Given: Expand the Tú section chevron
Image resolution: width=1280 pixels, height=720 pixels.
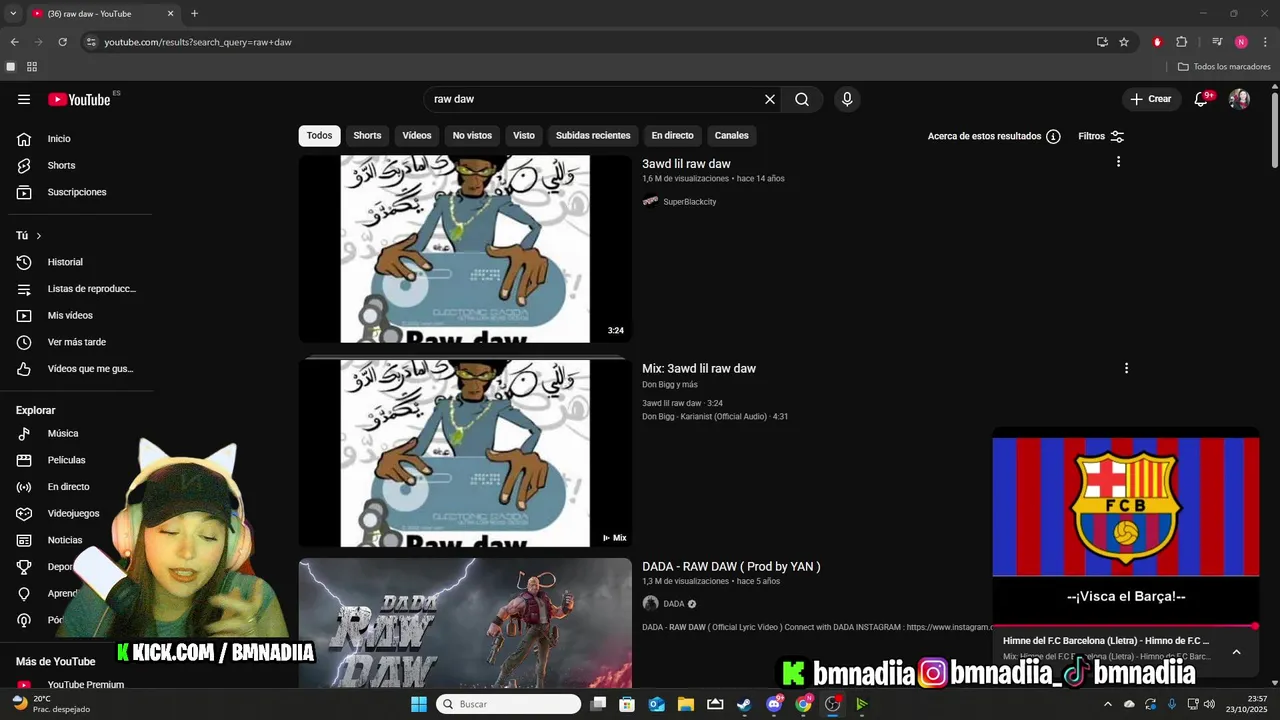Looking at the screenshot, I should pos(39,236).
